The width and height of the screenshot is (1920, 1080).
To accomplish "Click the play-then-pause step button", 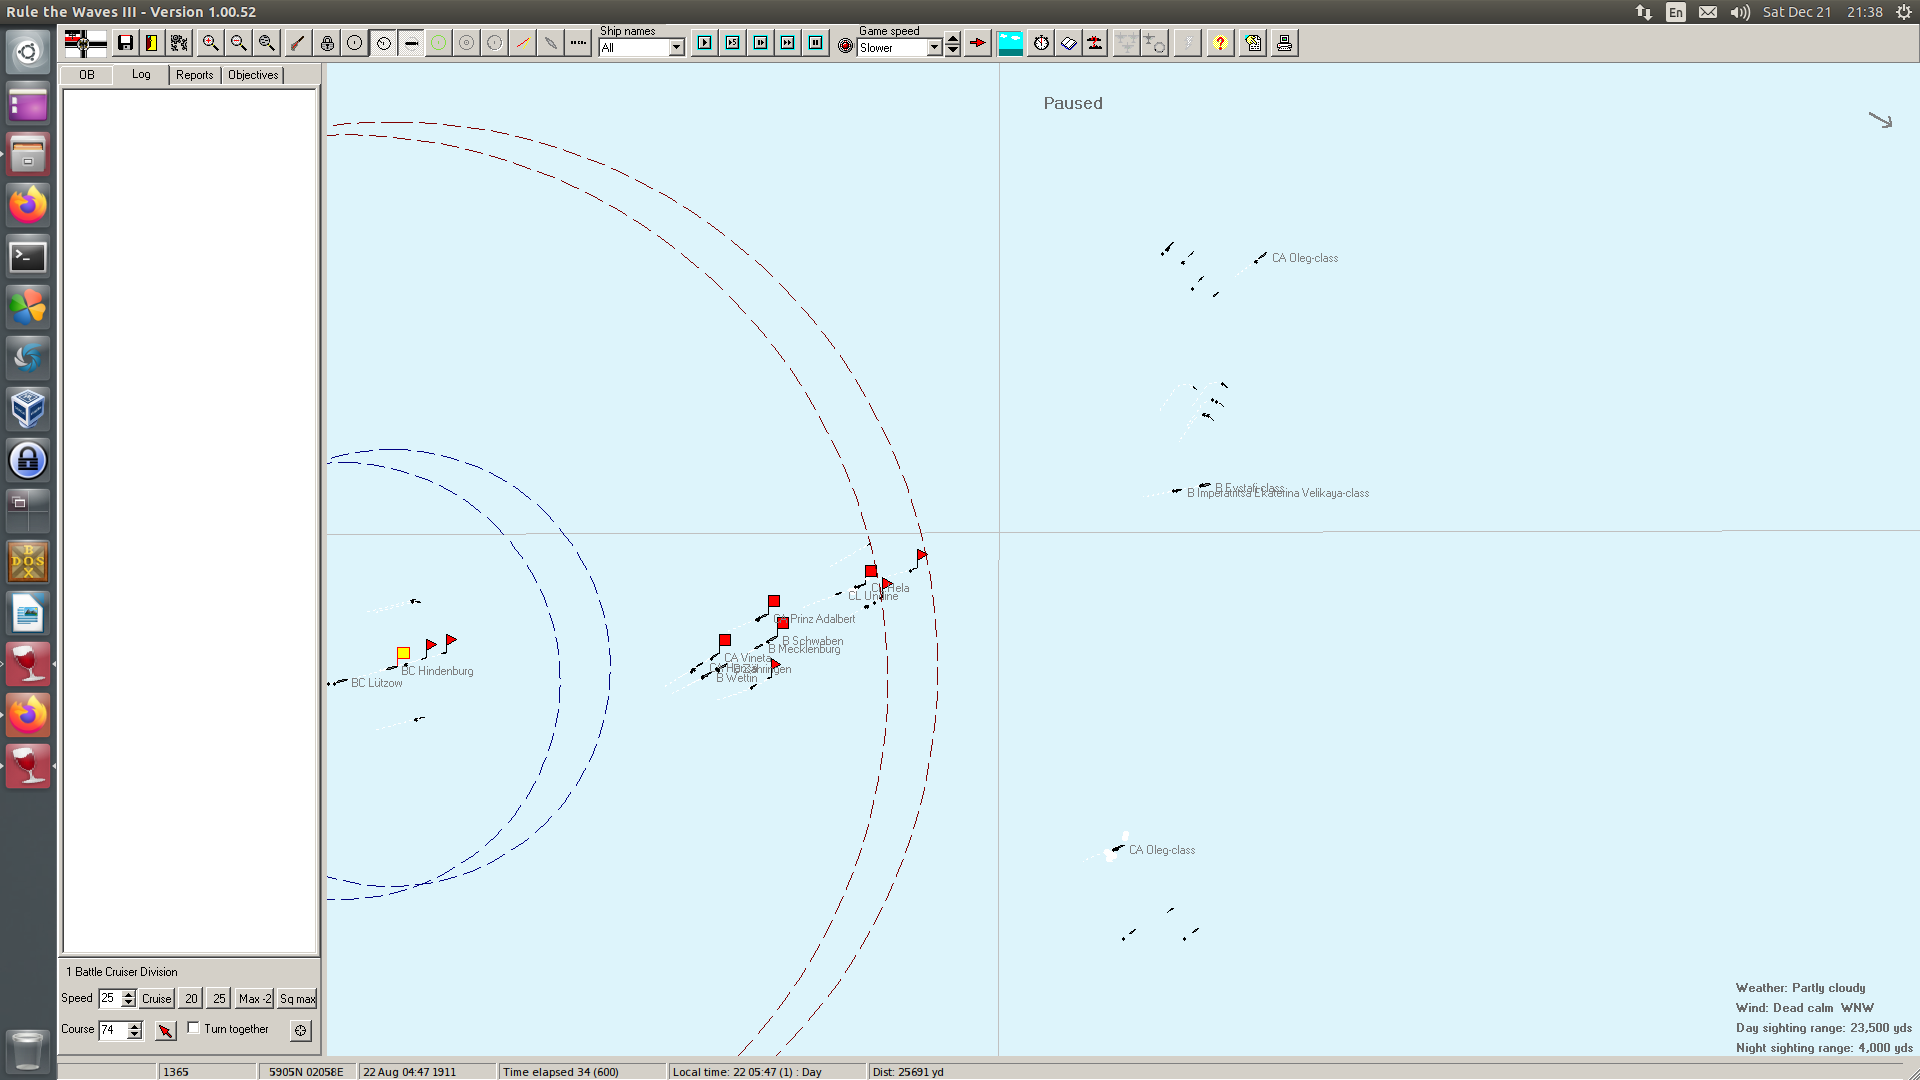I will (x=761, y=43).
